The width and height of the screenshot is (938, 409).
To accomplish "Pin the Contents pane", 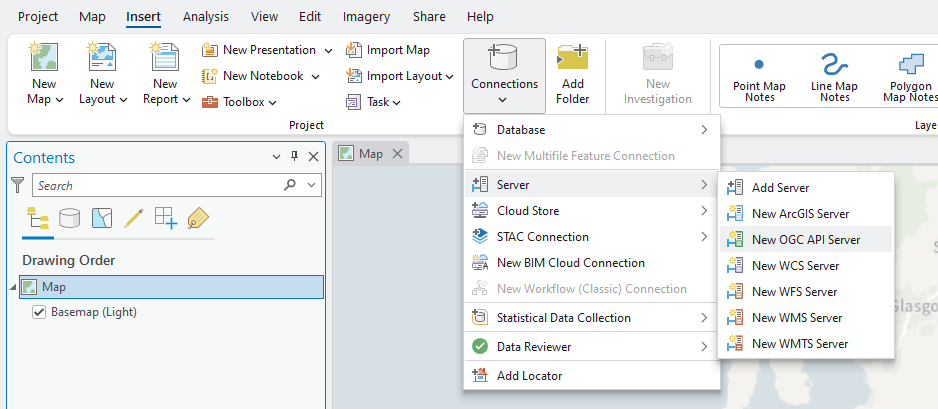I will coord(294,157).
